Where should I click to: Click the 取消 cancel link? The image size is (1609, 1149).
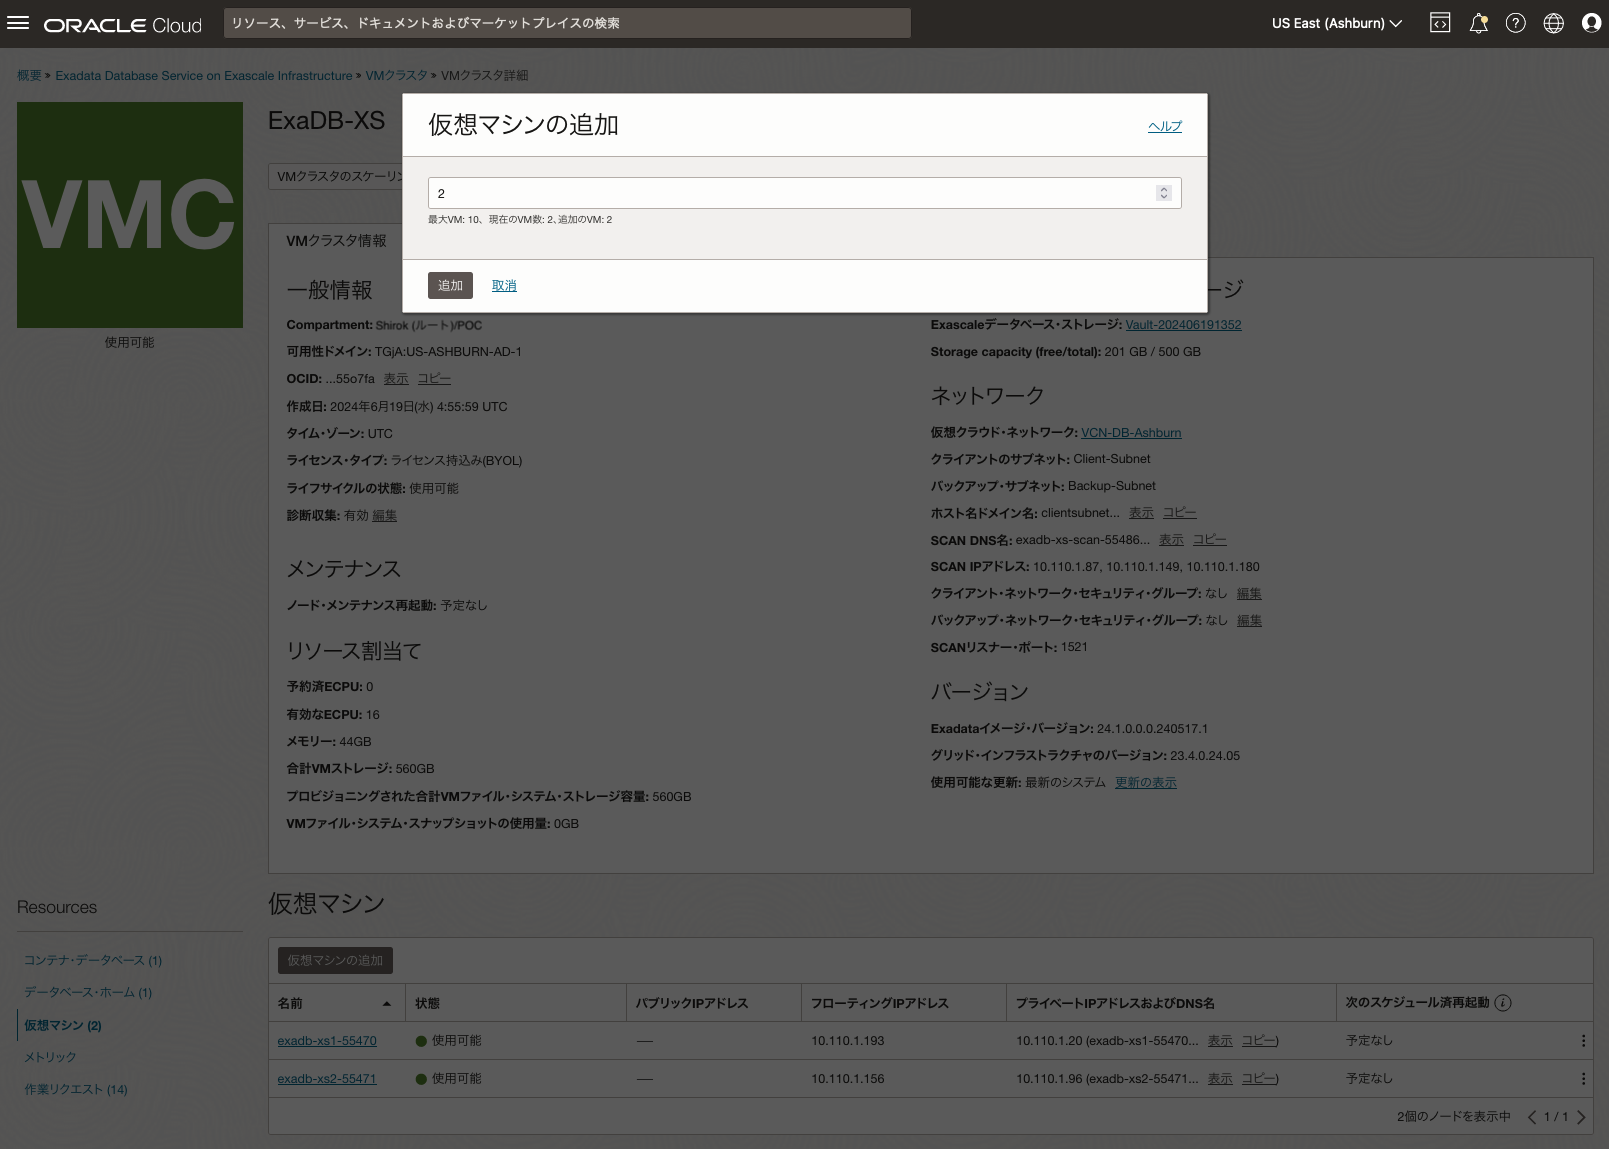pyautogui.click(x=504, y=286)
